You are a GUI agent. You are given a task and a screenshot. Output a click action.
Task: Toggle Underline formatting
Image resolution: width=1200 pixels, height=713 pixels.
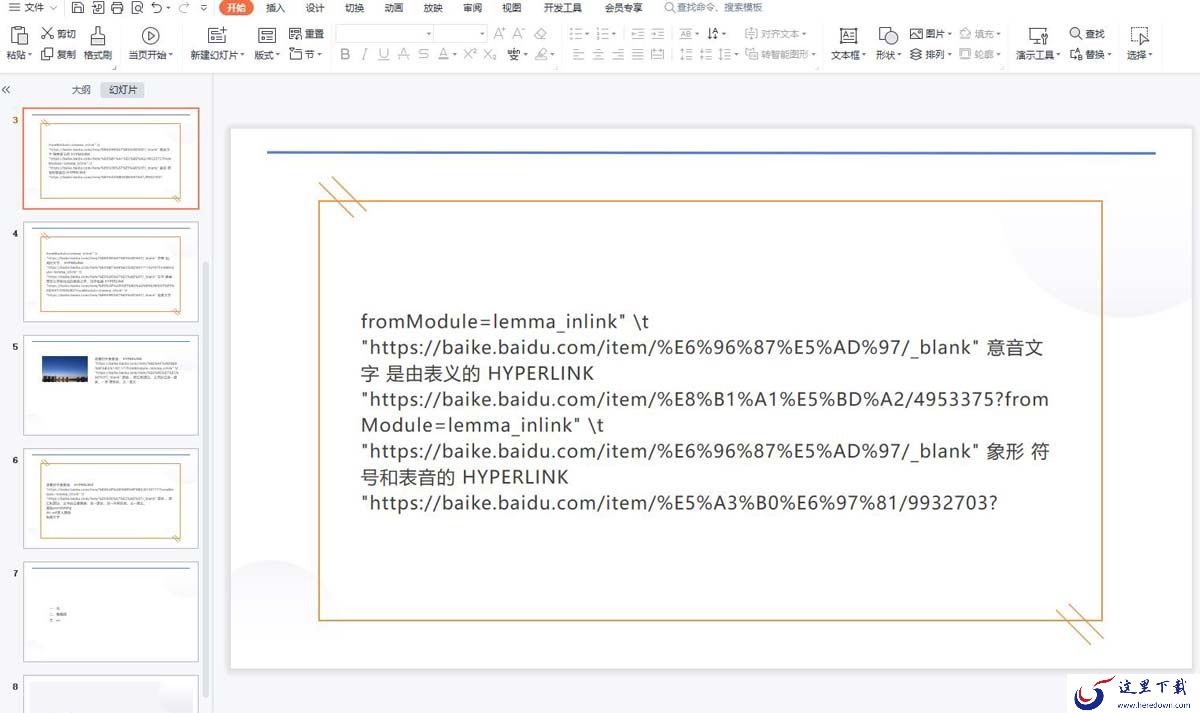click(x=385, y=55)
